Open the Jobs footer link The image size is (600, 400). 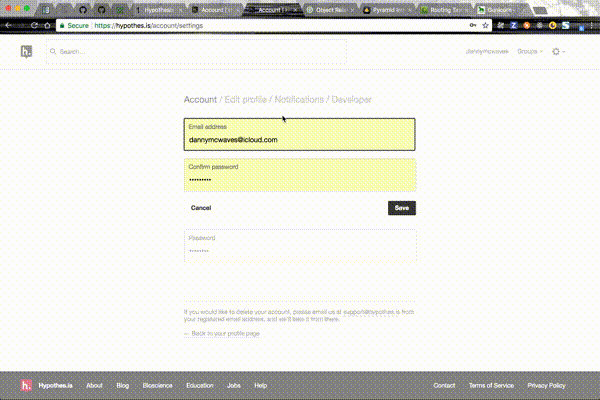234,385
